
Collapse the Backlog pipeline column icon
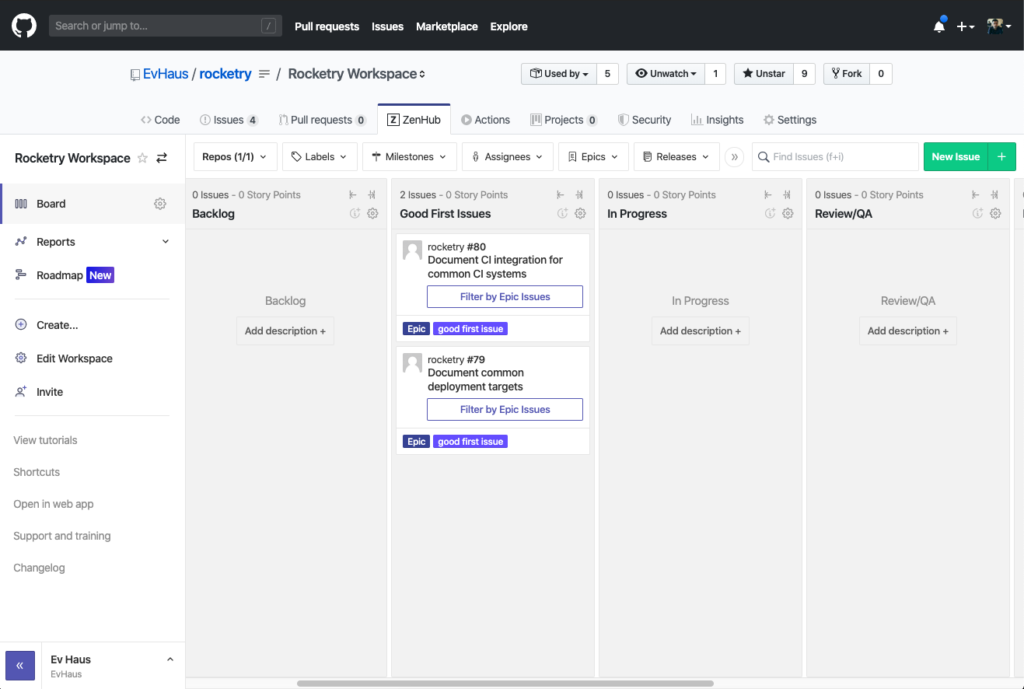(353, 195)
